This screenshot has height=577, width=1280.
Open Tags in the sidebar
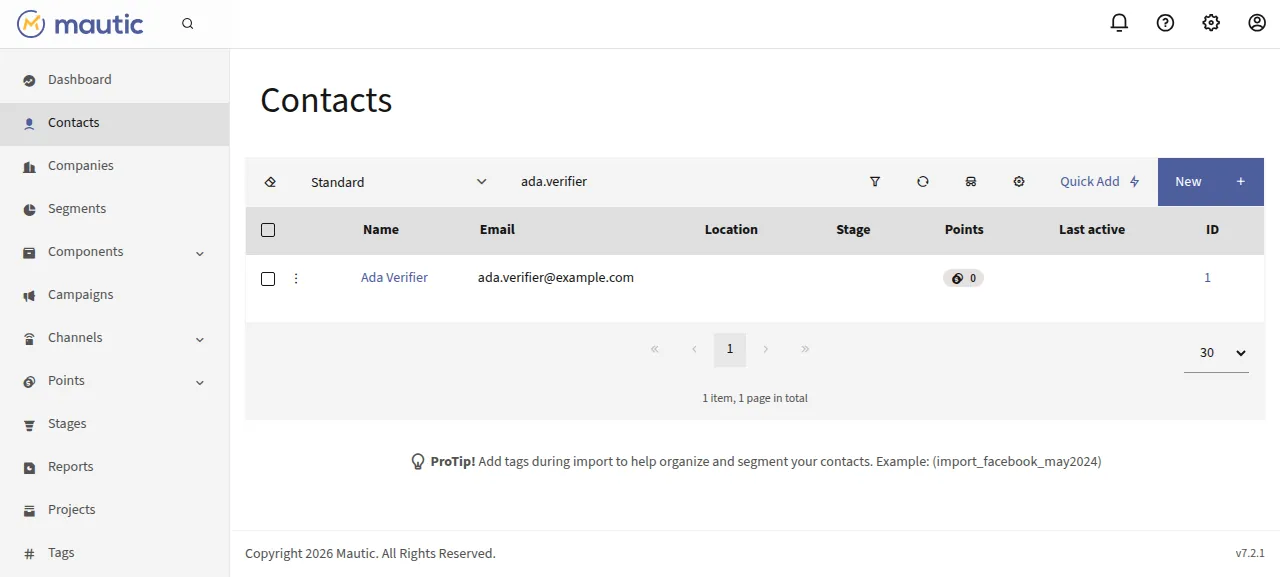tap(114, 553)
